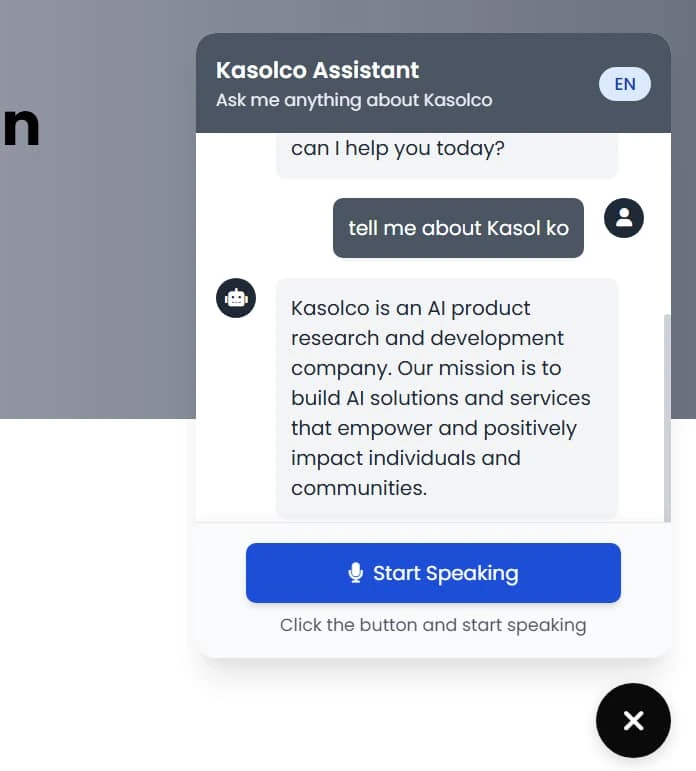The width and height of the screenshot is (696, 771).
Task: Select the "tell me about Kasol ko" message
Action: pos(458,228)
